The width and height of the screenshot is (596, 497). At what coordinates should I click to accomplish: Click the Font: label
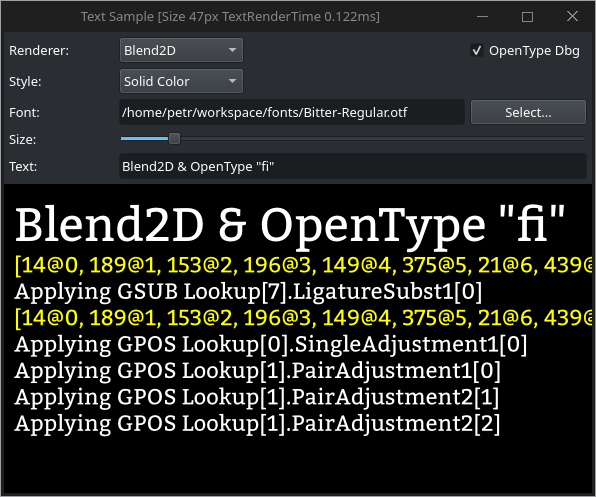[24, 112]
